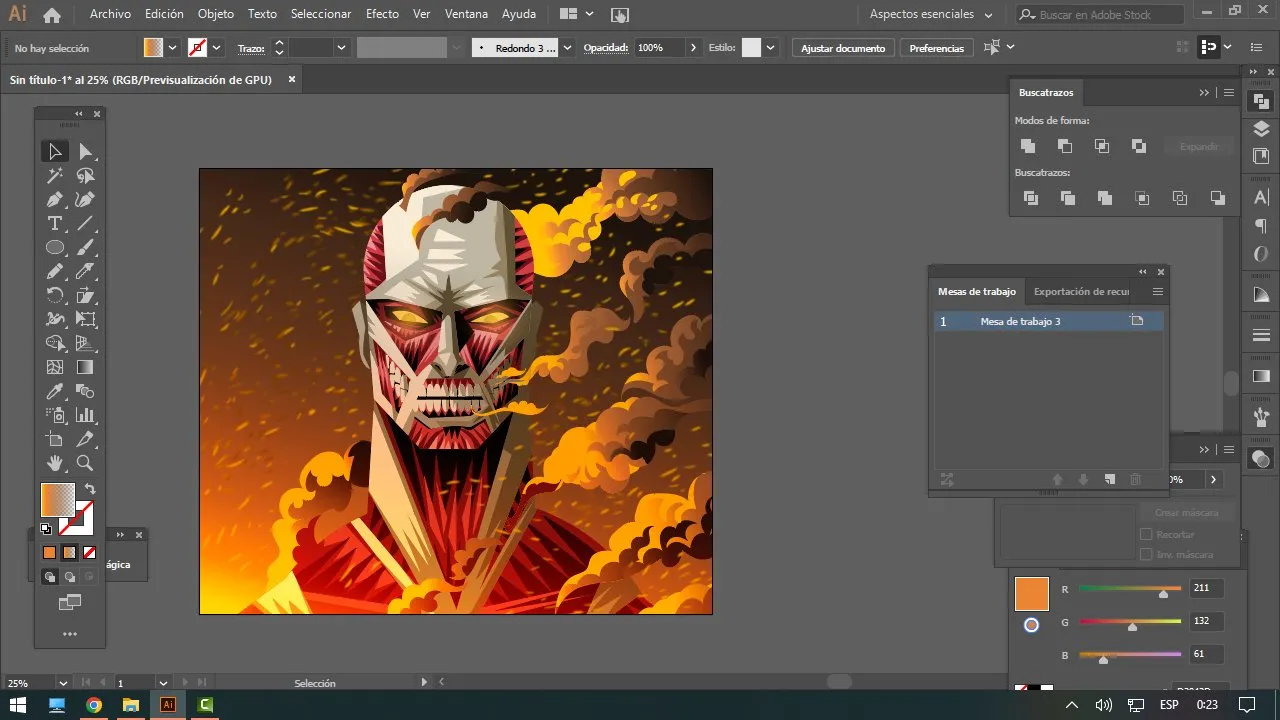The width and height of the screenshot is (1280, 720).
Task: Select the Perspective Grid tool
Action: (x=86, y=344)
